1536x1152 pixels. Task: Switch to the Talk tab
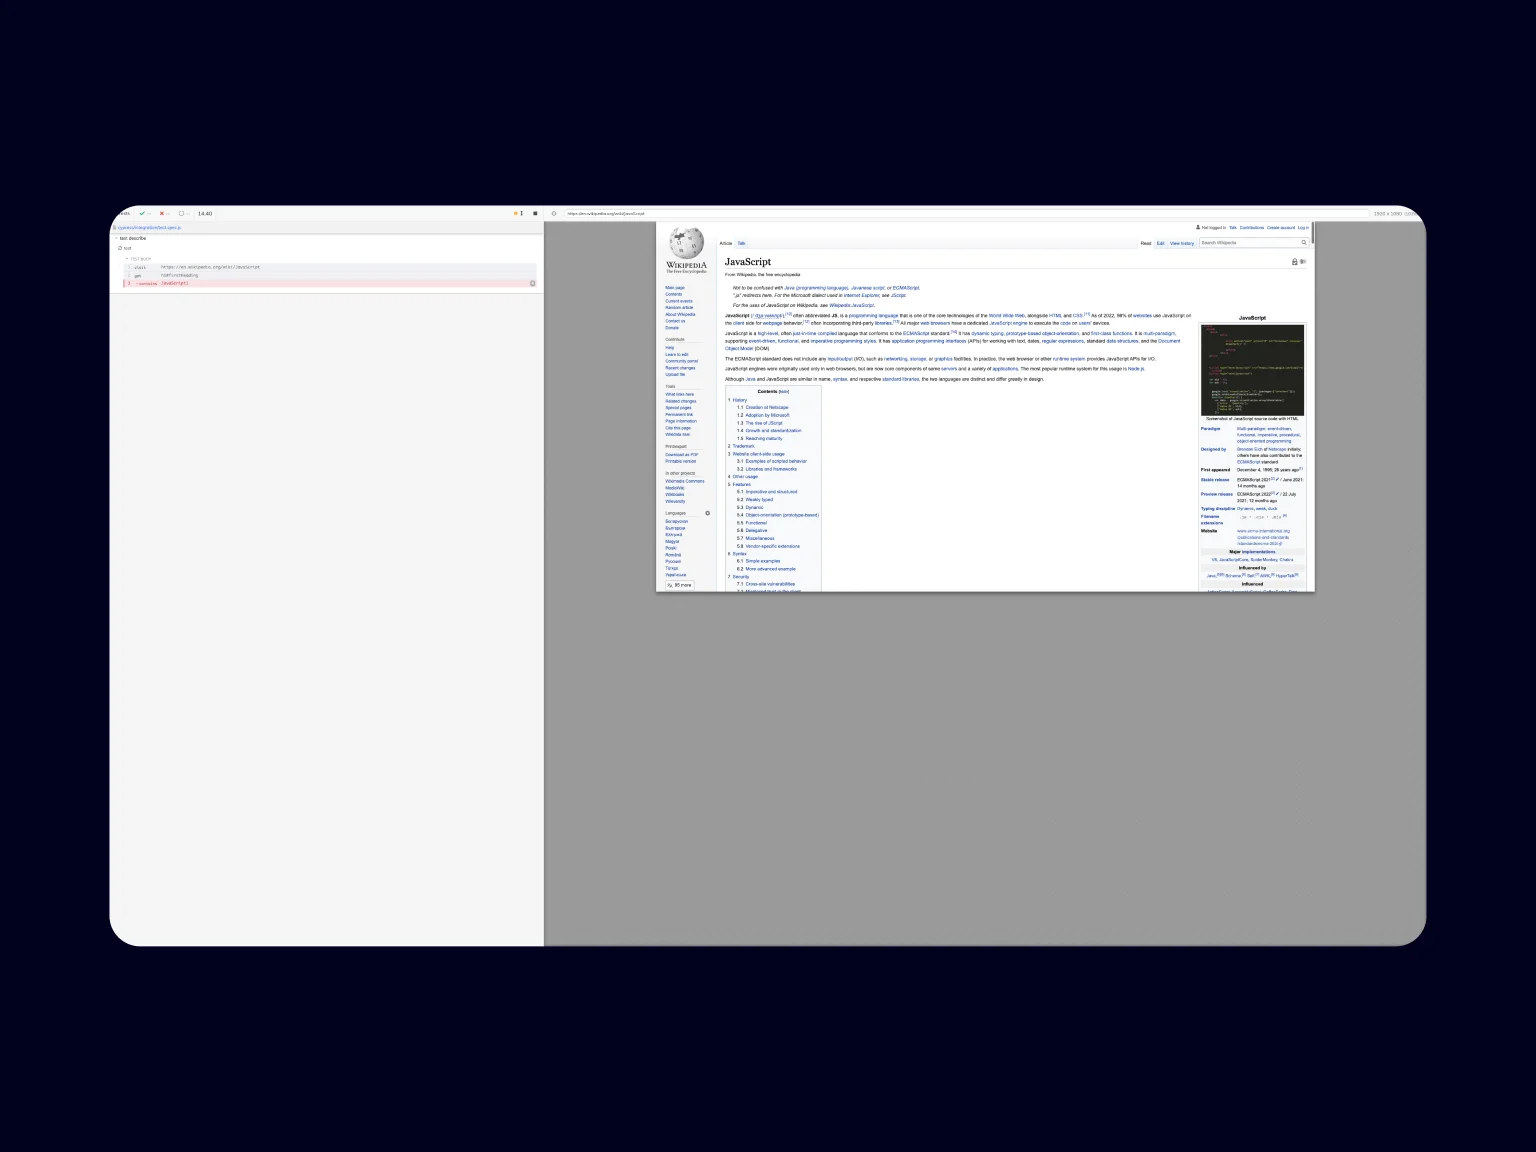point(741,243)
